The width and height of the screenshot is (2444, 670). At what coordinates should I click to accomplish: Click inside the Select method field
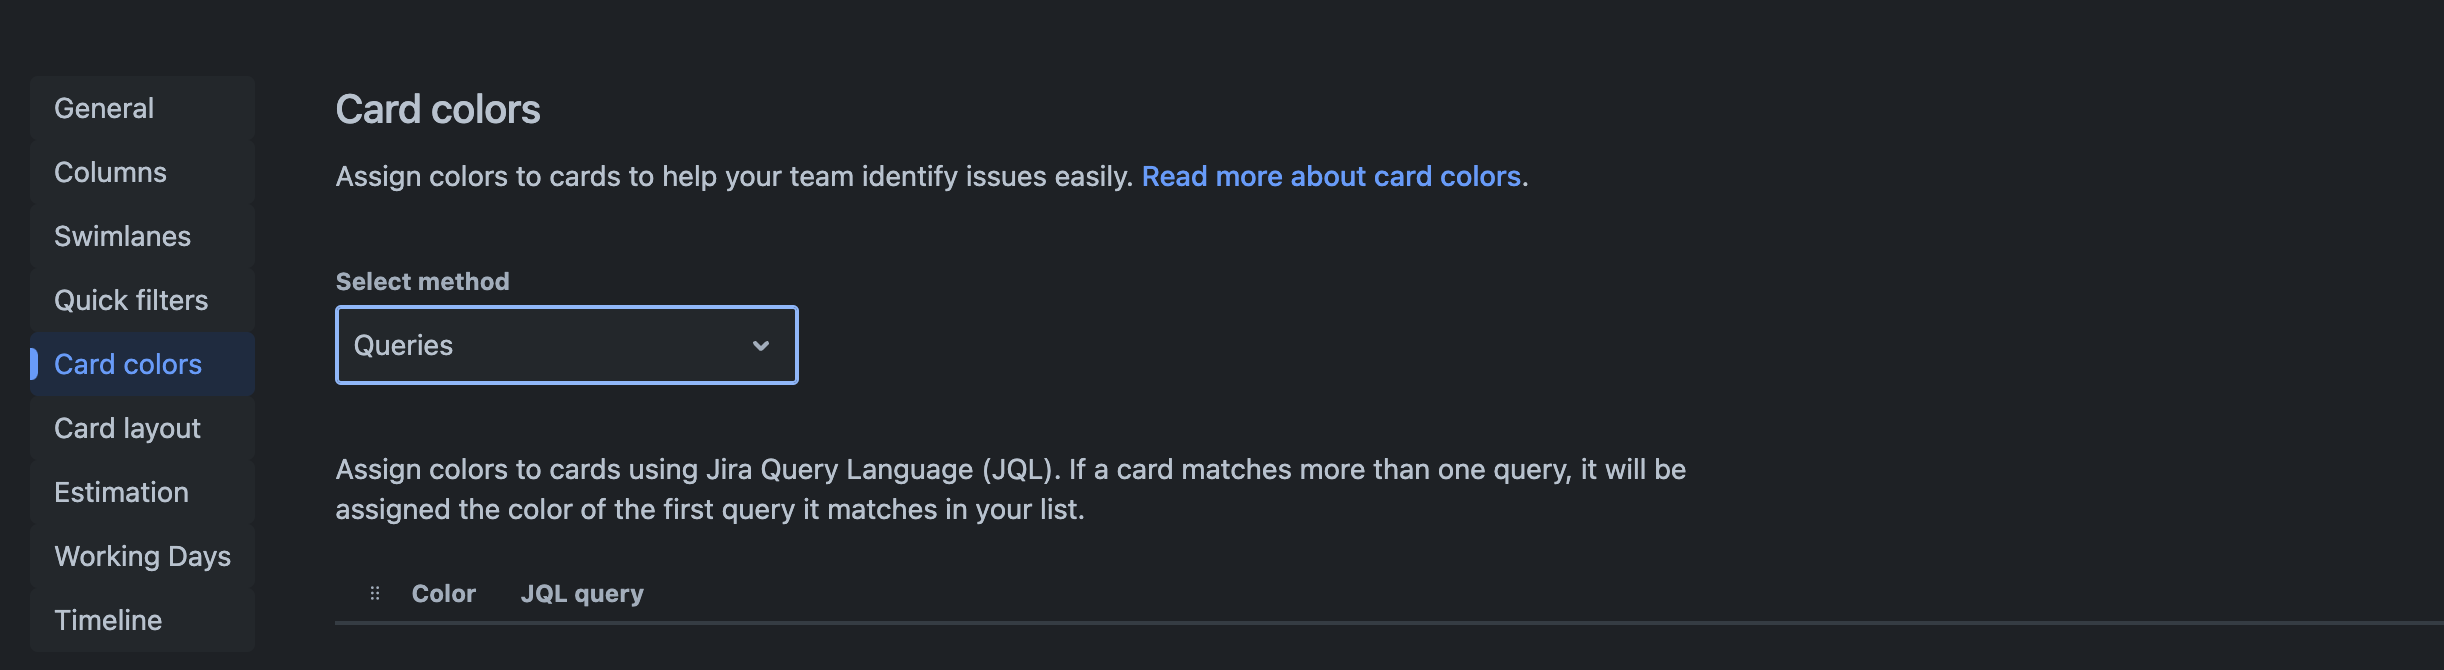[x=566, y=345]
